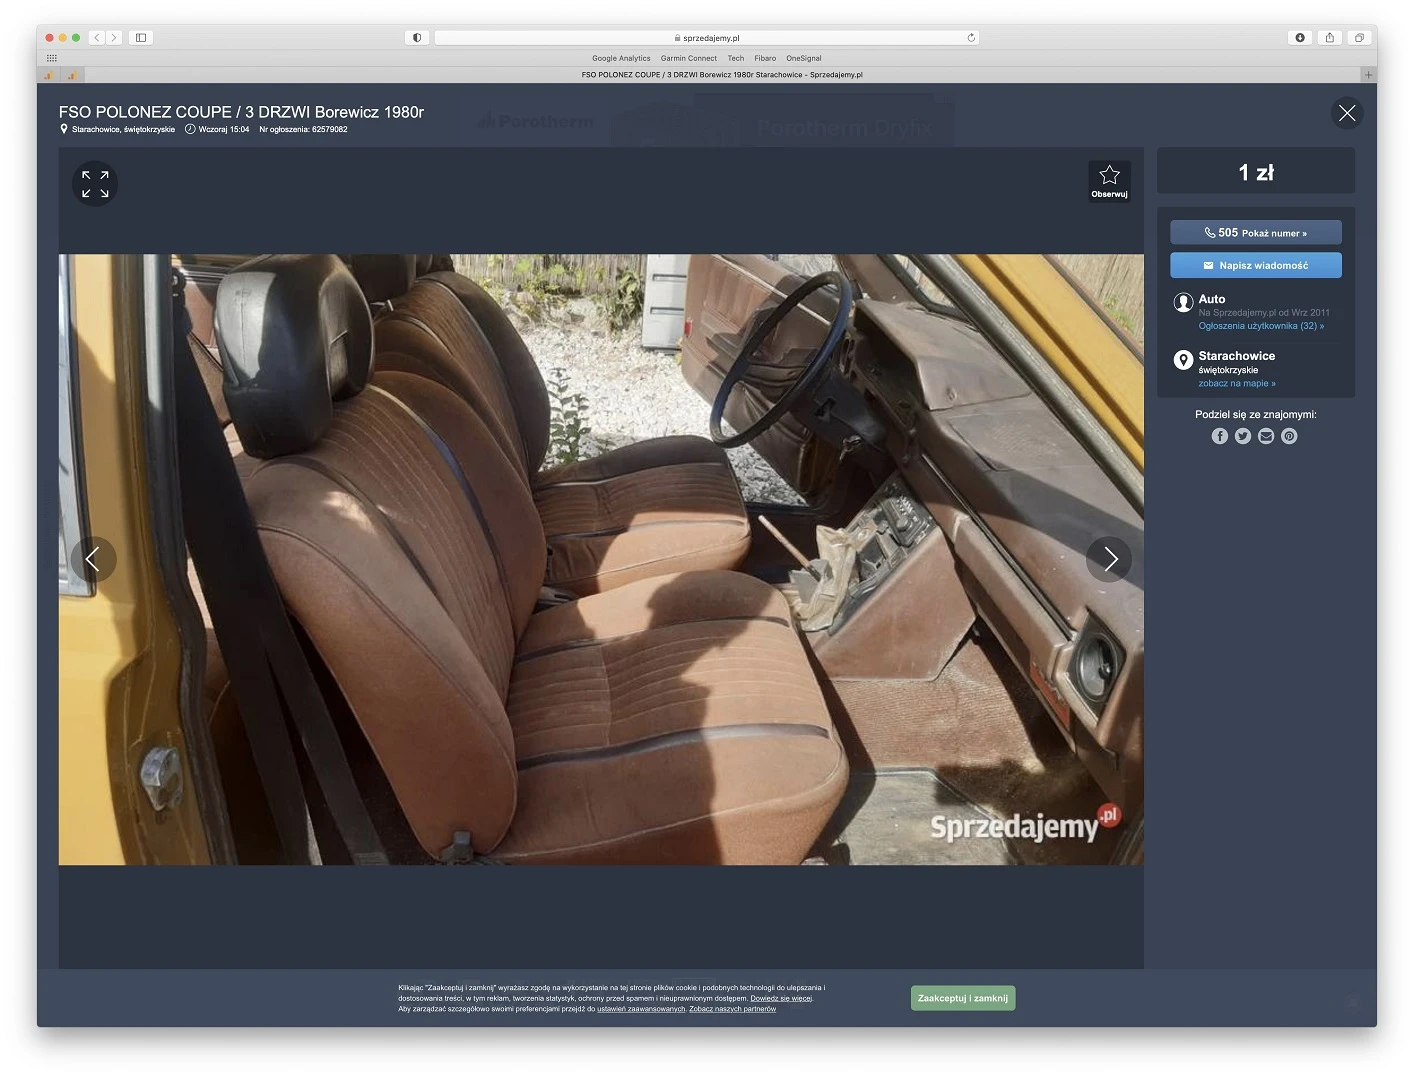Go to the previous photo with left arrow
1414x1076 pixels.
tap(93, 559)
